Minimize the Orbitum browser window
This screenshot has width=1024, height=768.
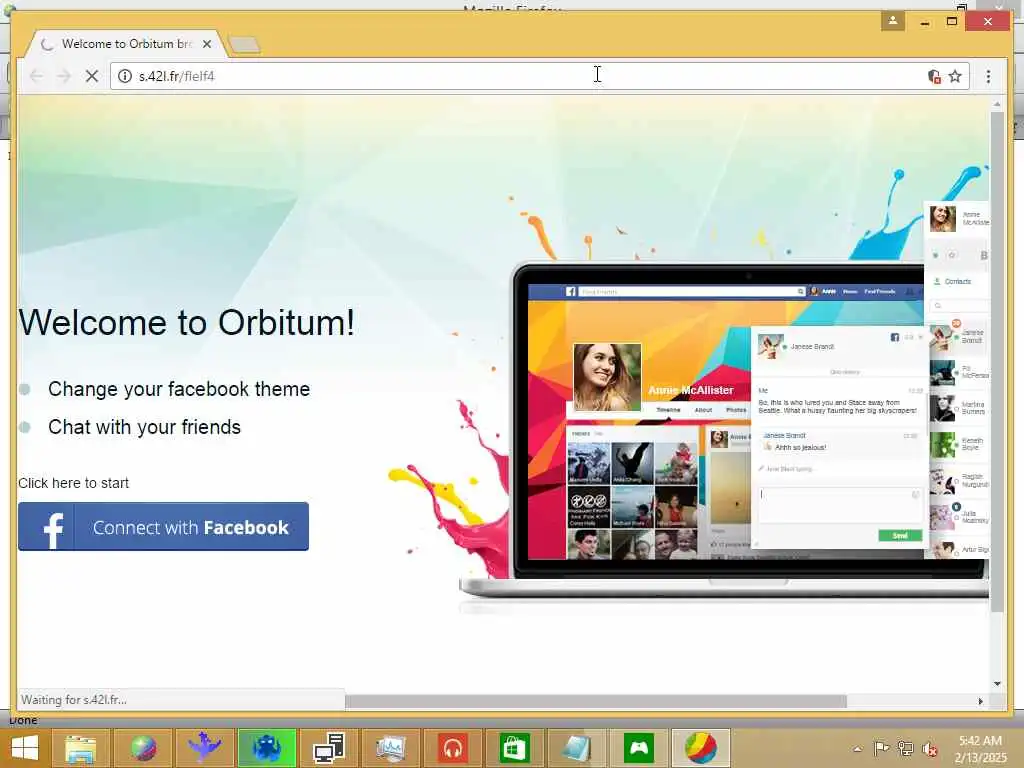coord(925,22)
